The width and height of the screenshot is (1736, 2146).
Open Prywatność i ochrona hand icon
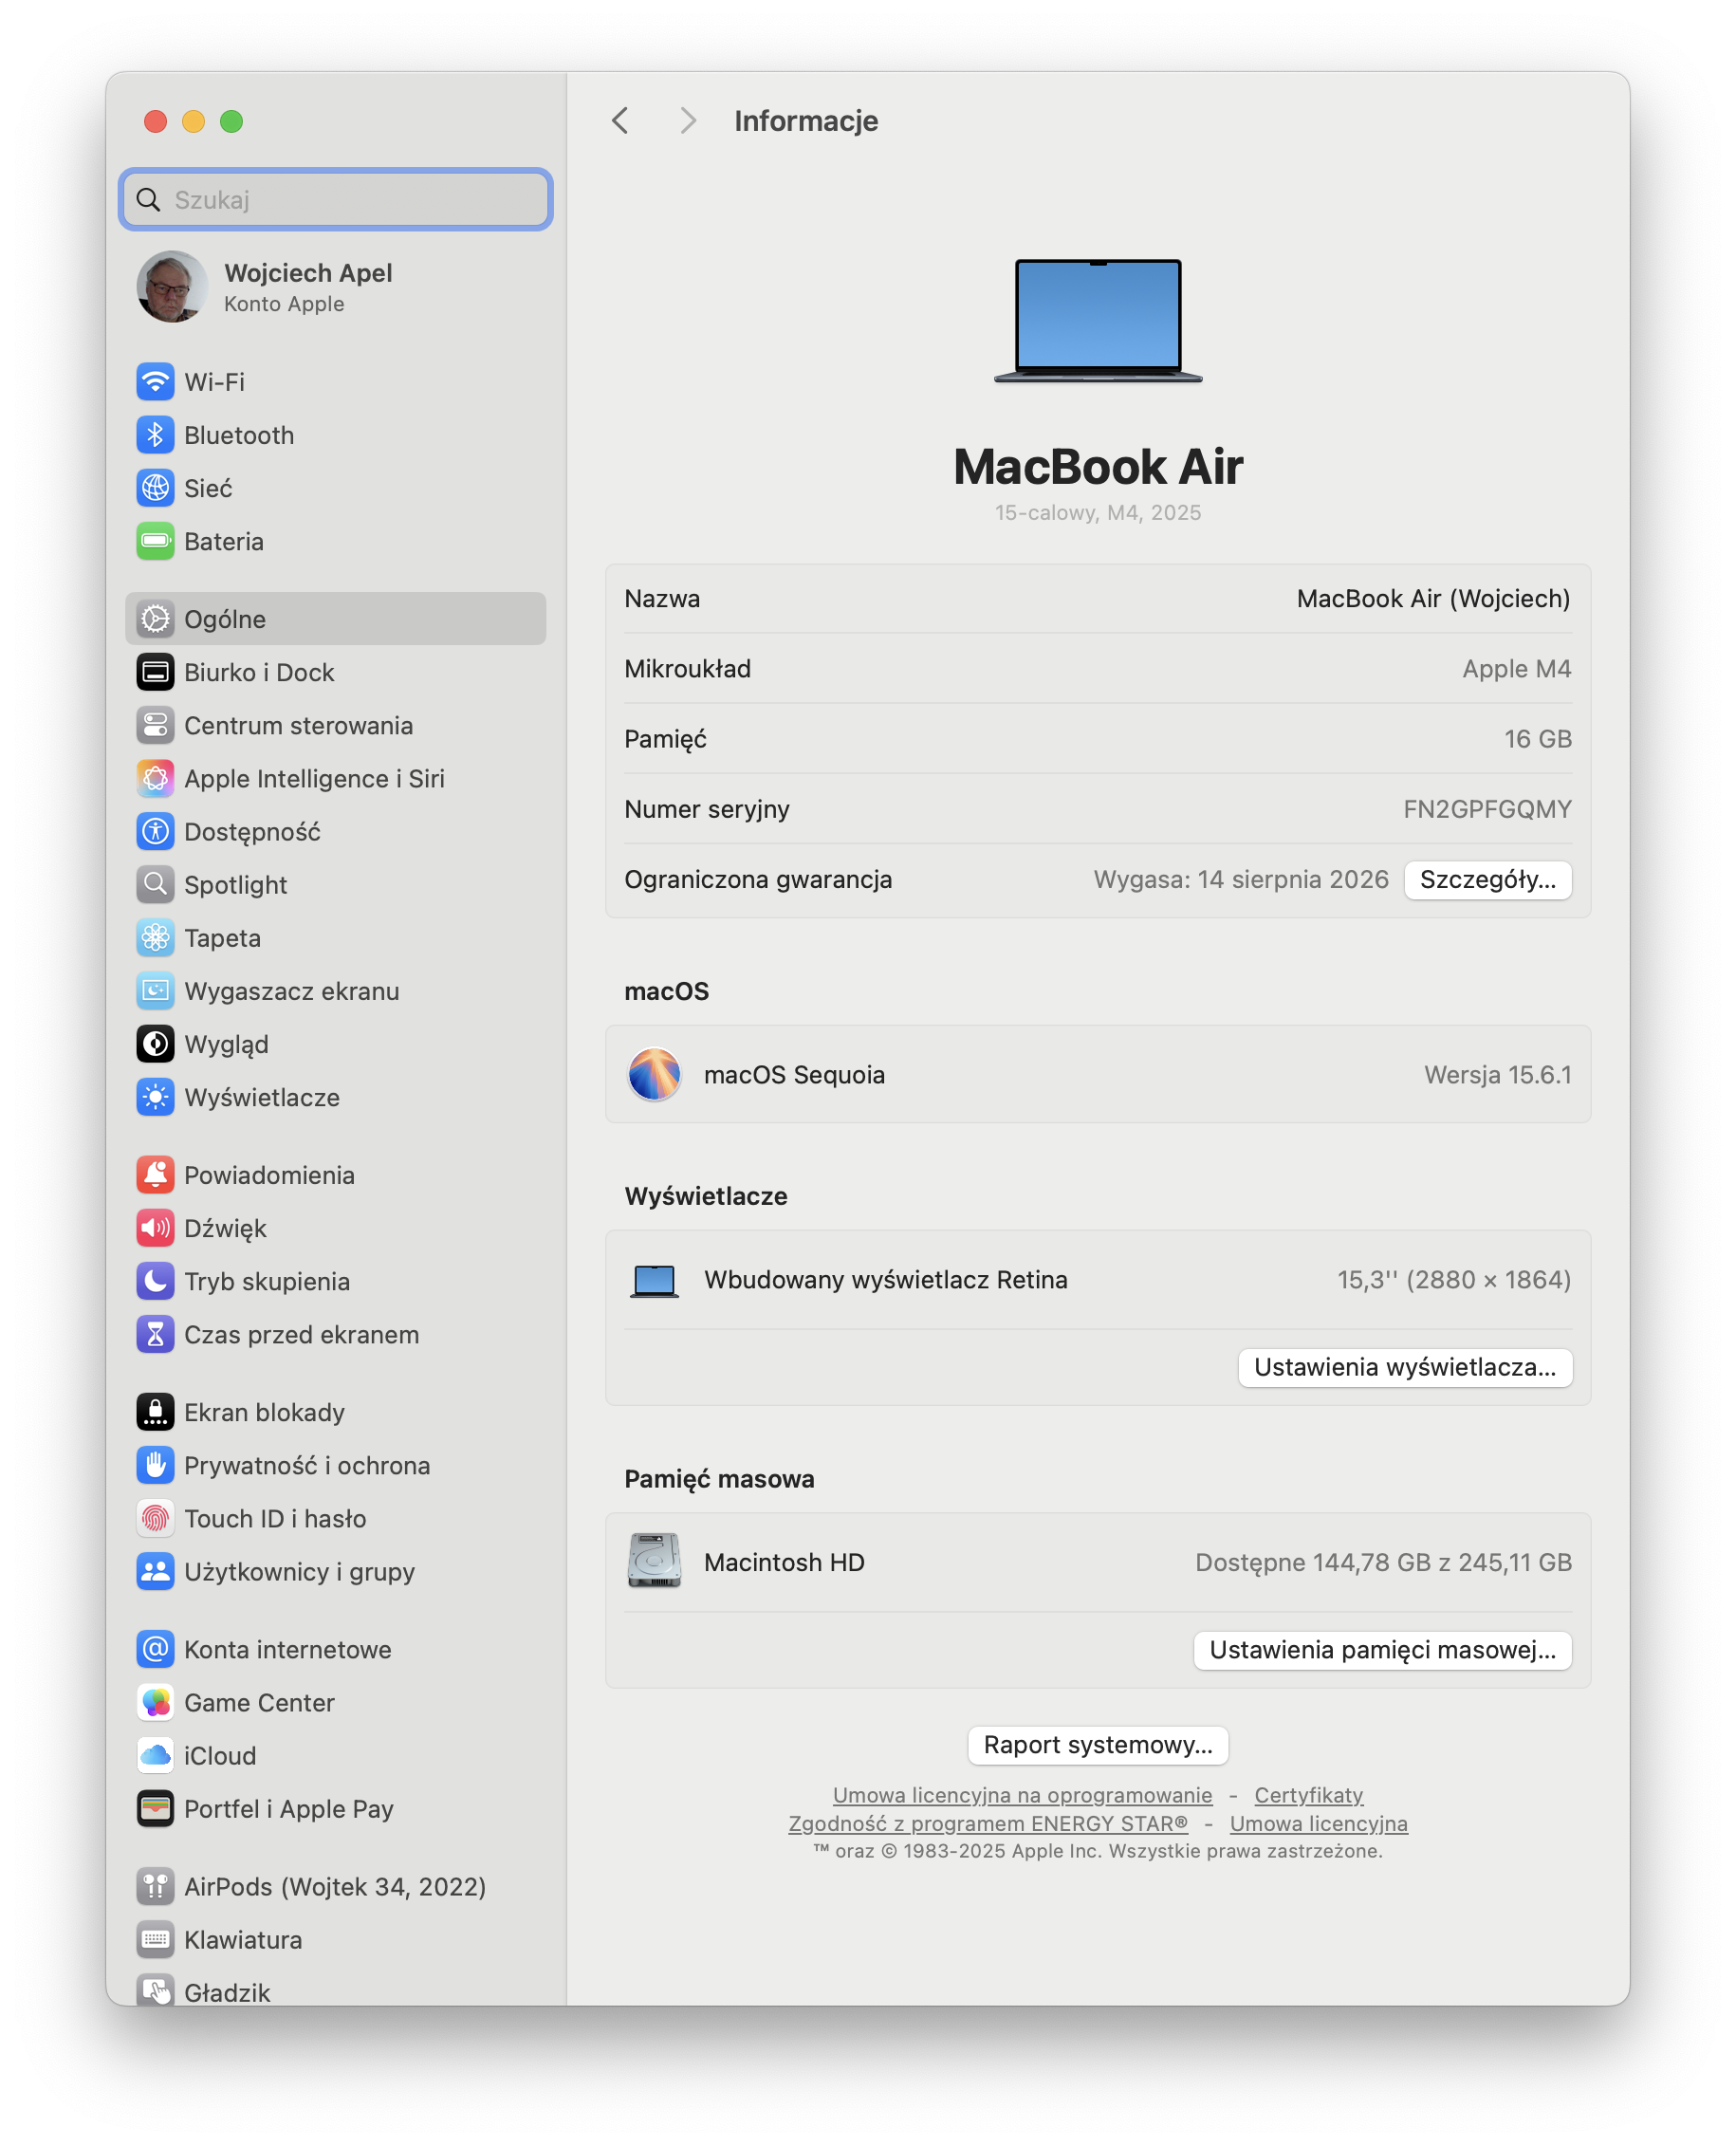coord(155,1465)
